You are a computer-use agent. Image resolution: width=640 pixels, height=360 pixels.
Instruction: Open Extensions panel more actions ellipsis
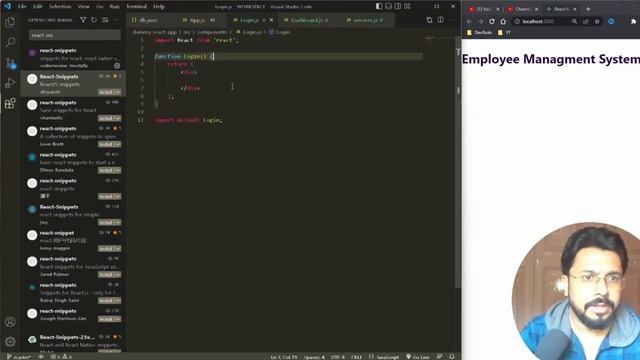pos(116,20)
